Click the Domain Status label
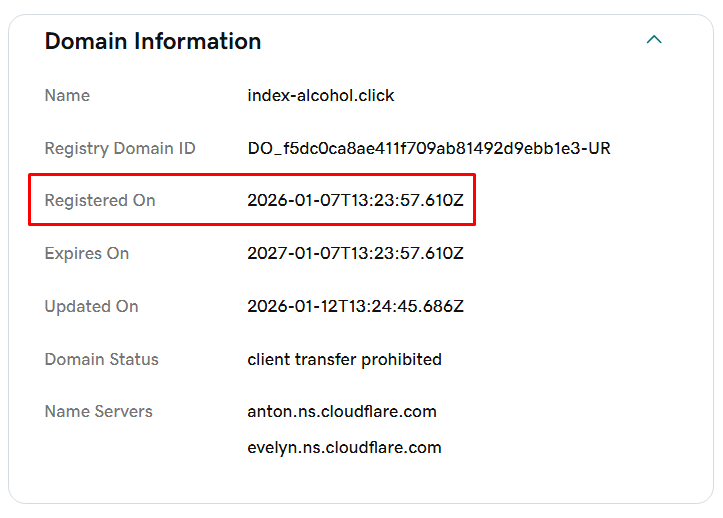This screenshot has height=518, width=723. pos(101,360)
